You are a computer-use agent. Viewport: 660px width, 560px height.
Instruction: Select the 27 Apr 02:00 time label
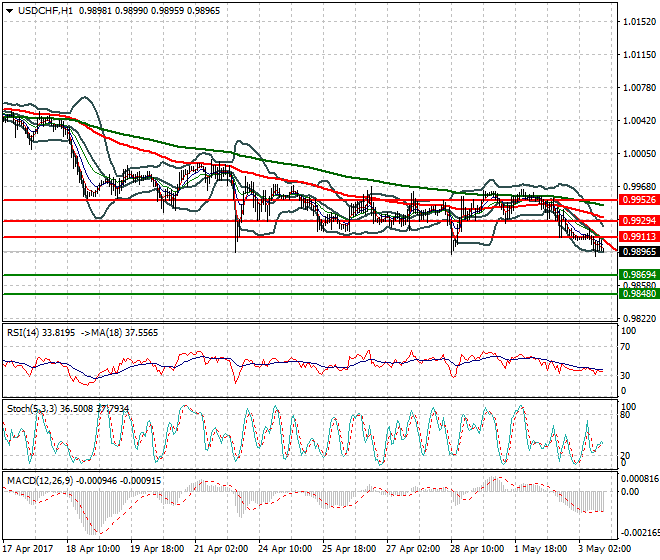click(x=413, y=549)
